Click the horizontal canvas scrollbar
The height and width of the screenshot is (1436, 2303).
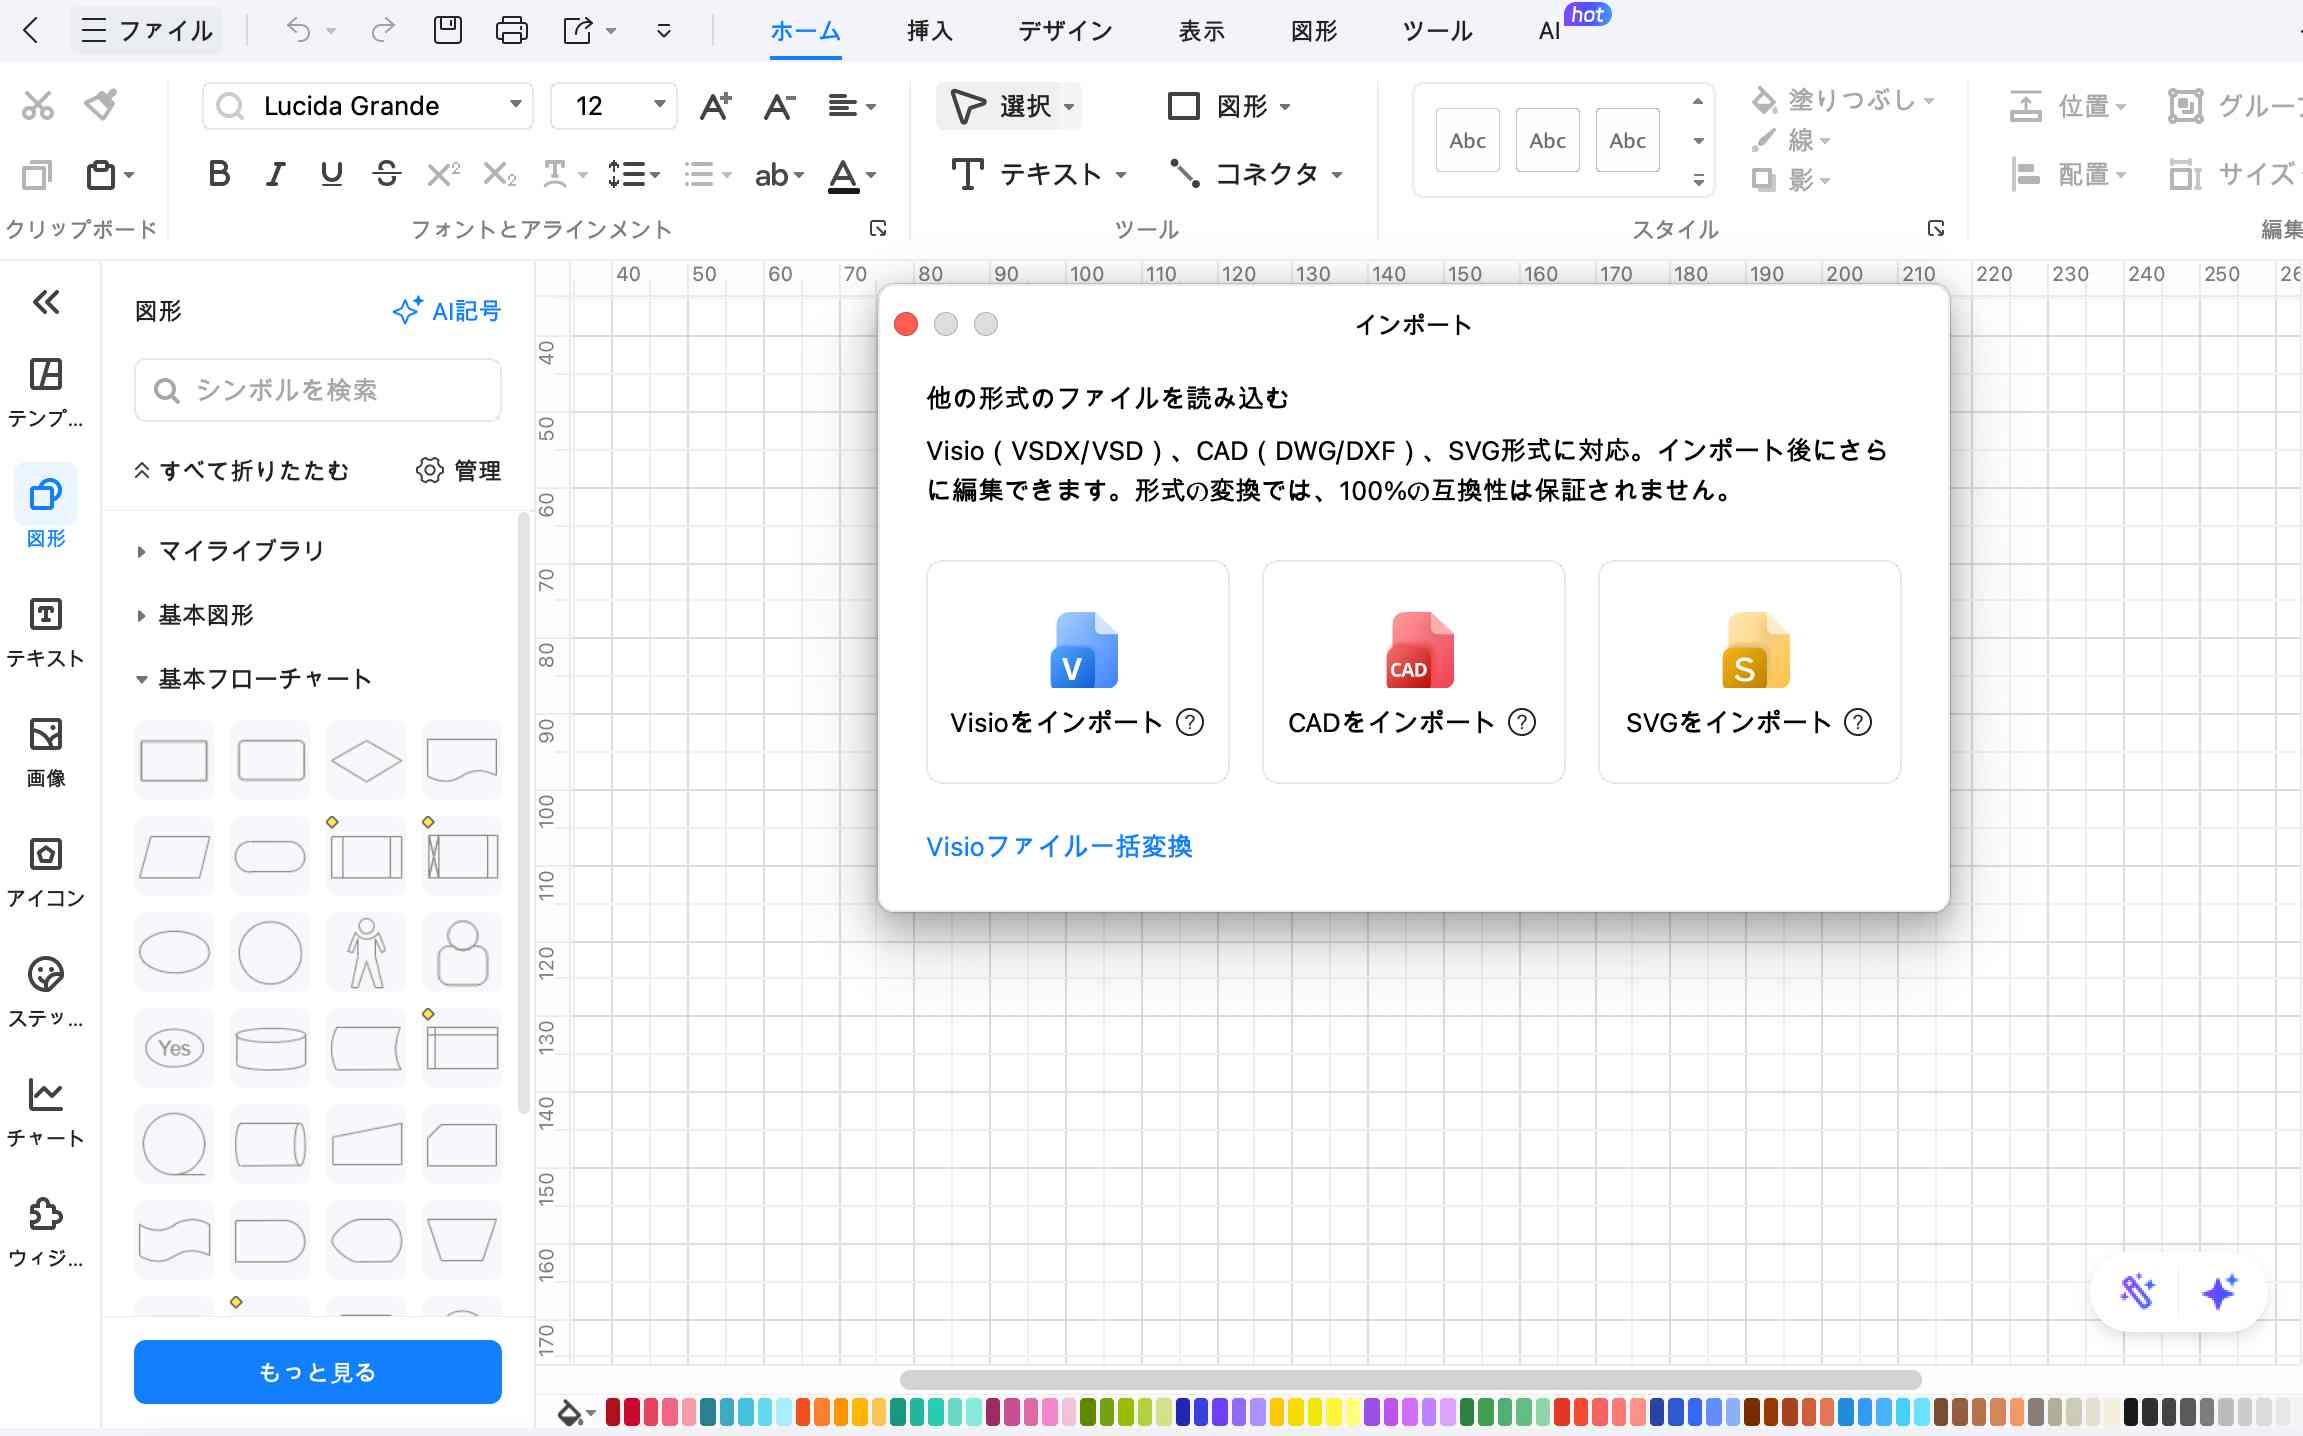point(1410,1380)
